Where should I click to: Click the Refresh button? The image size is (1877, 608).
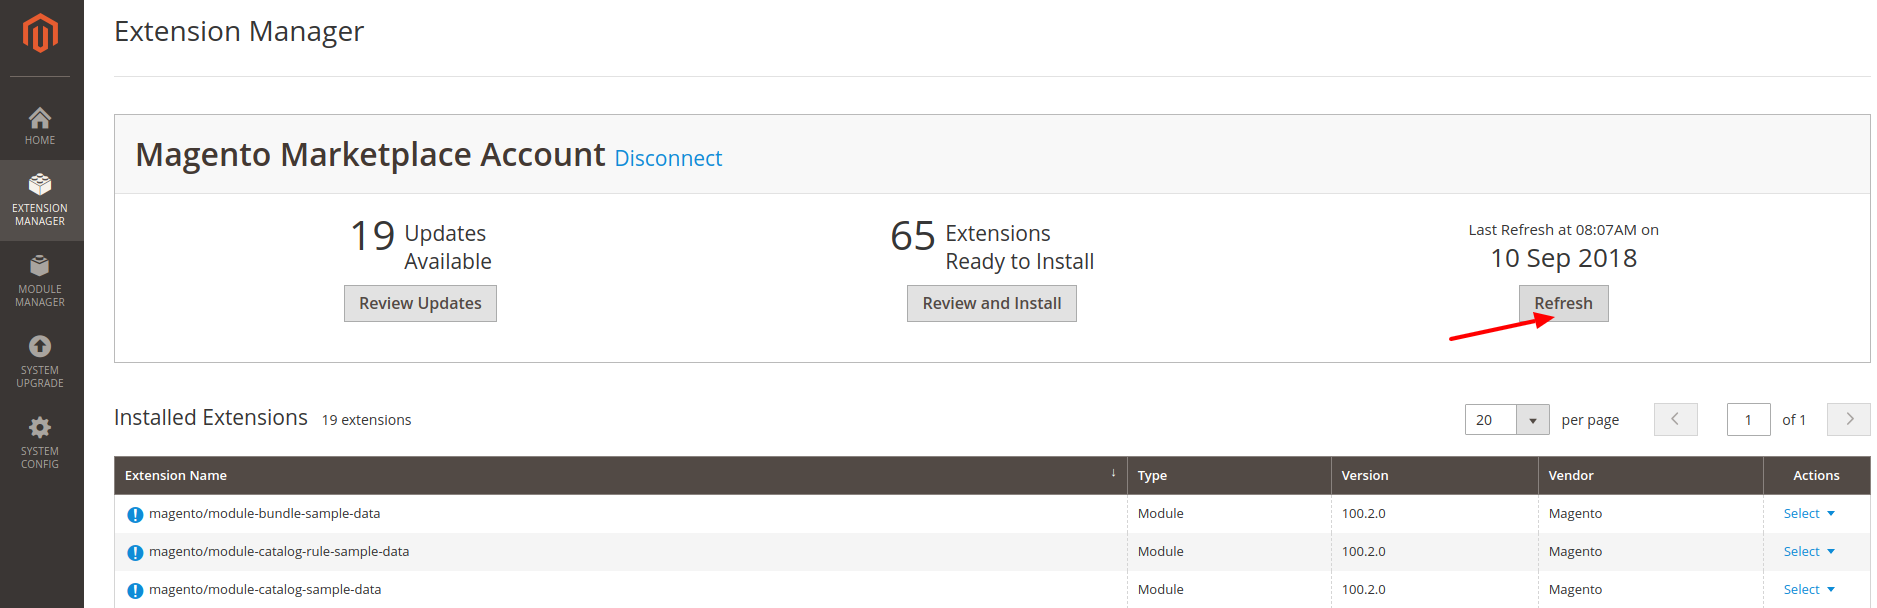(1564, 303)
